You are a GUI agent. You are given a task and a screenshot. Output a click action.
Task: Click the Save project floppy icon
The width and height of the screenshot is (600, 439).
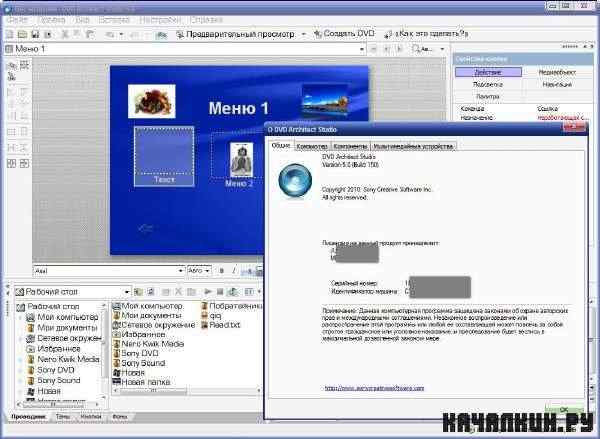(x=35, y=34)
